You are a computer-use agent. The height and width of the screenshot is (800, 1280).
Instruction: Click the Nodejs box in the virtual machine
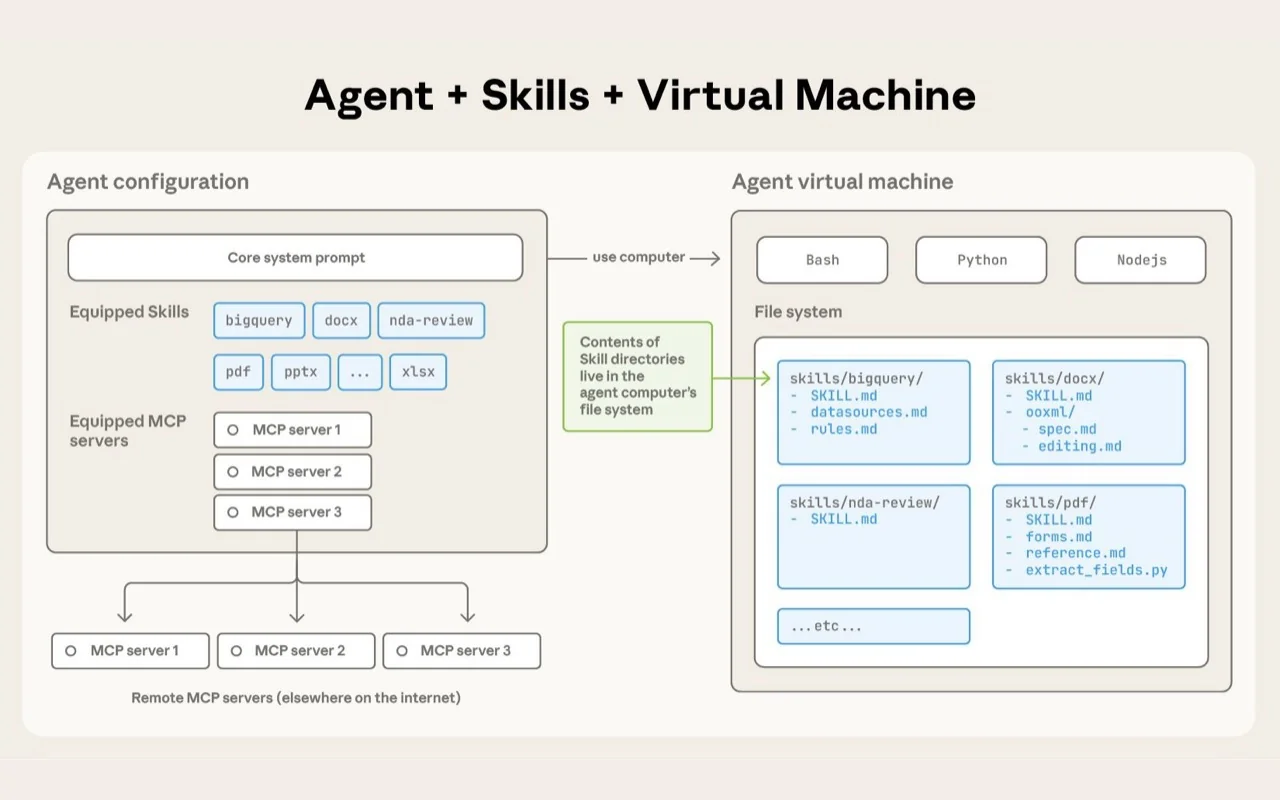coord(1141,260)
